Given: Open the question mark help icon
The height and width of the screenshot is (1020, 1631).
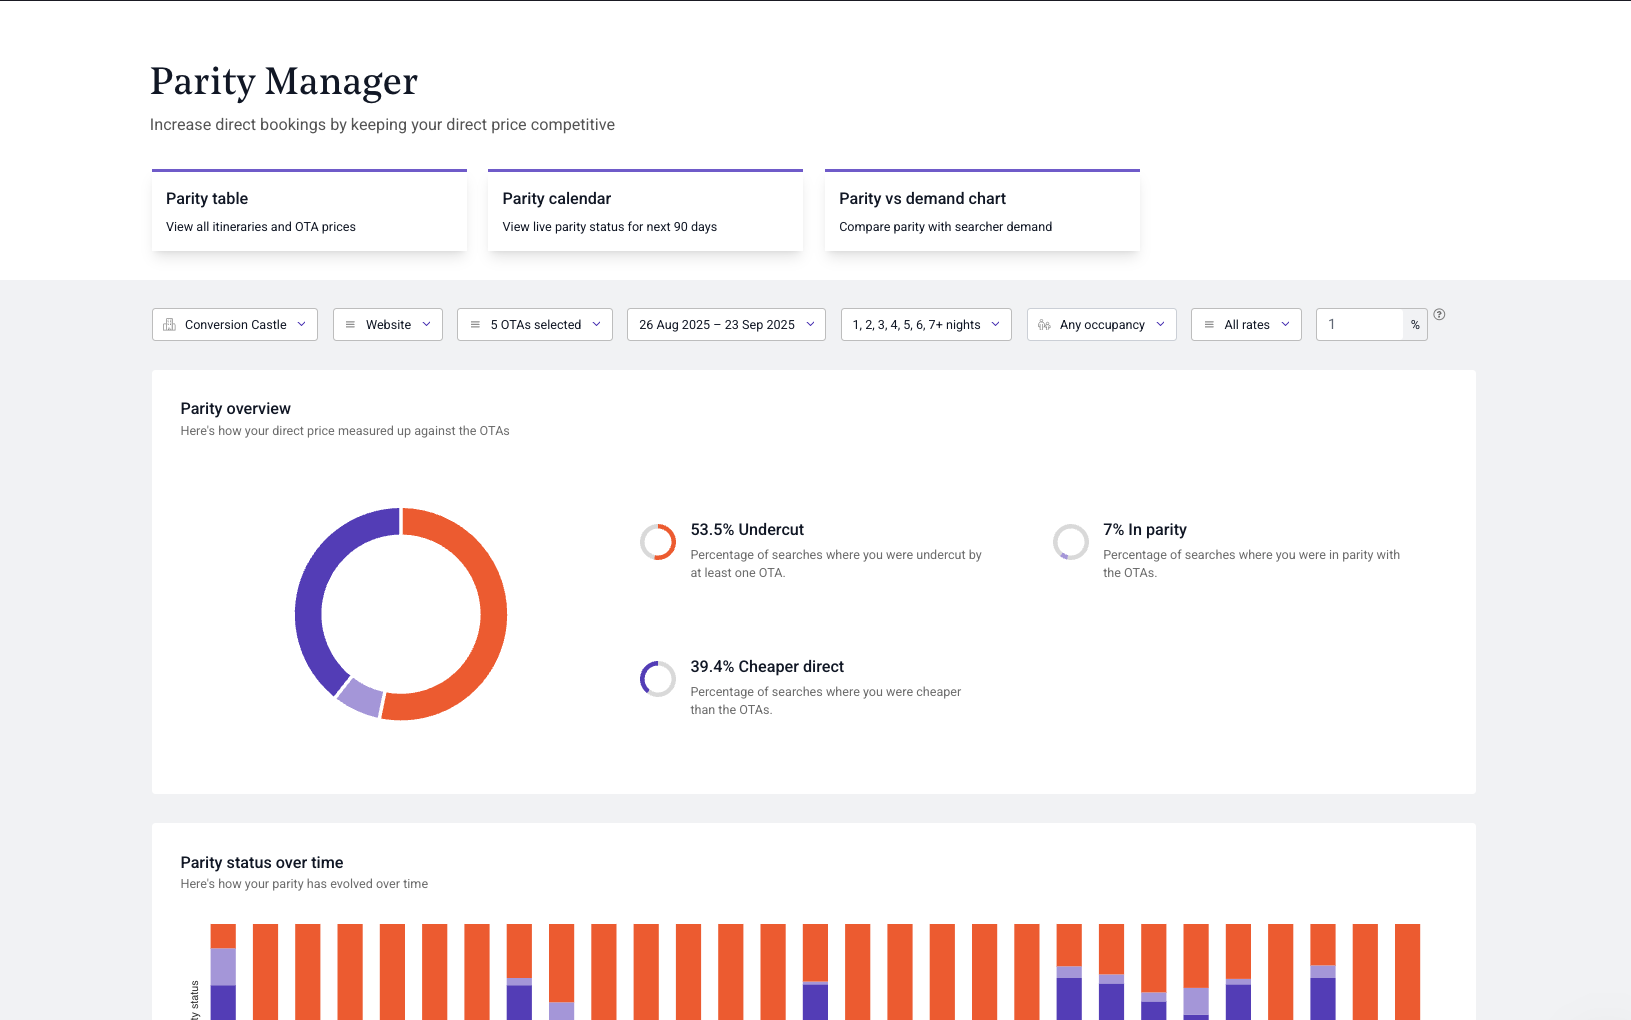Looking at the screenshot, I should tap(1439, 314).
